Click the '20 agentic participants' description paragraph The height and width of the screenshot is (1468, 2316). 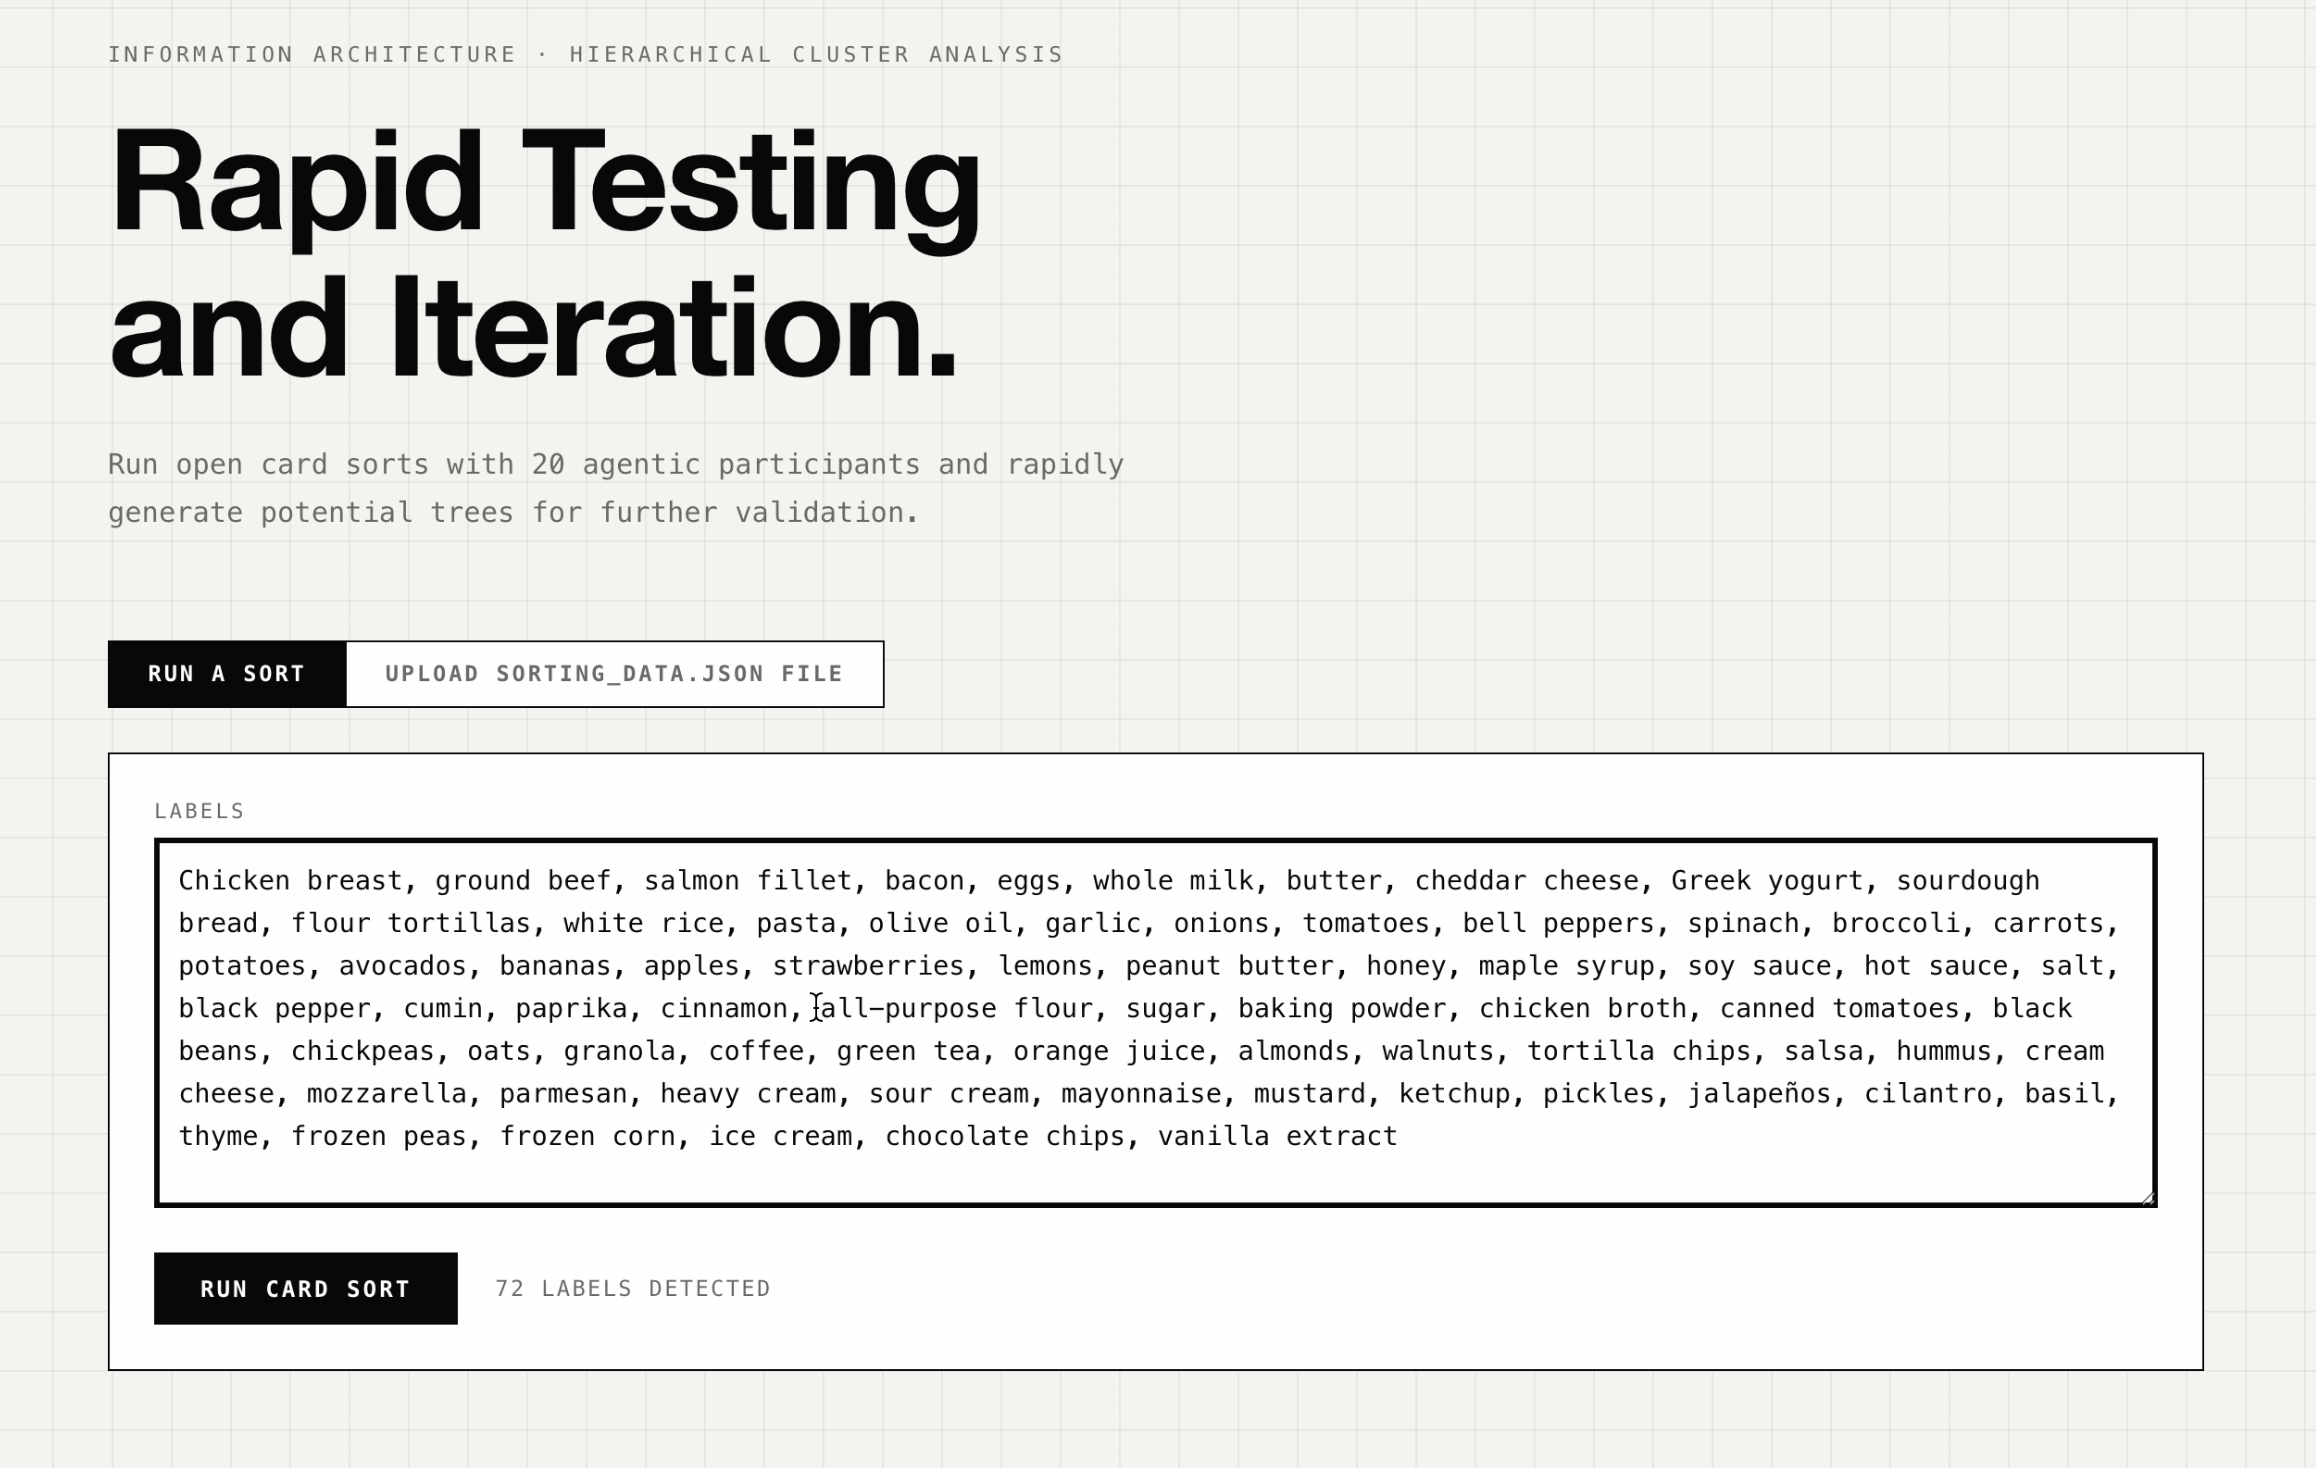(x=616, y=488)
